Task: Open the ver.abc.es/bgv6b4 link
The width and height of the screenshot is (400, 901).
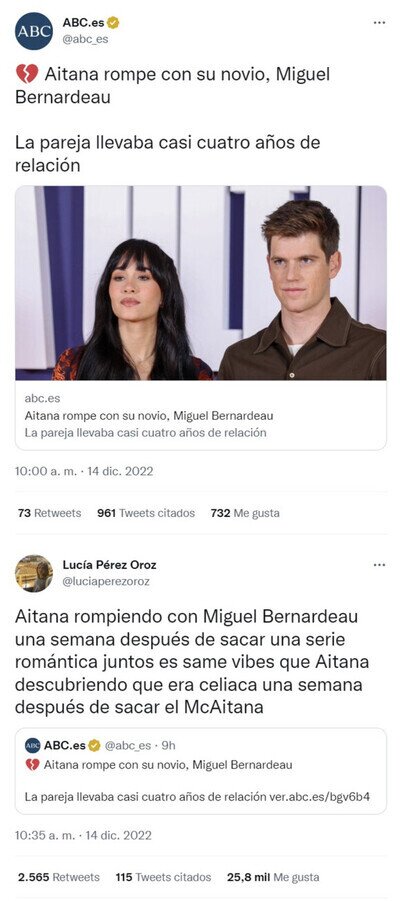Action: click(319, 797)
